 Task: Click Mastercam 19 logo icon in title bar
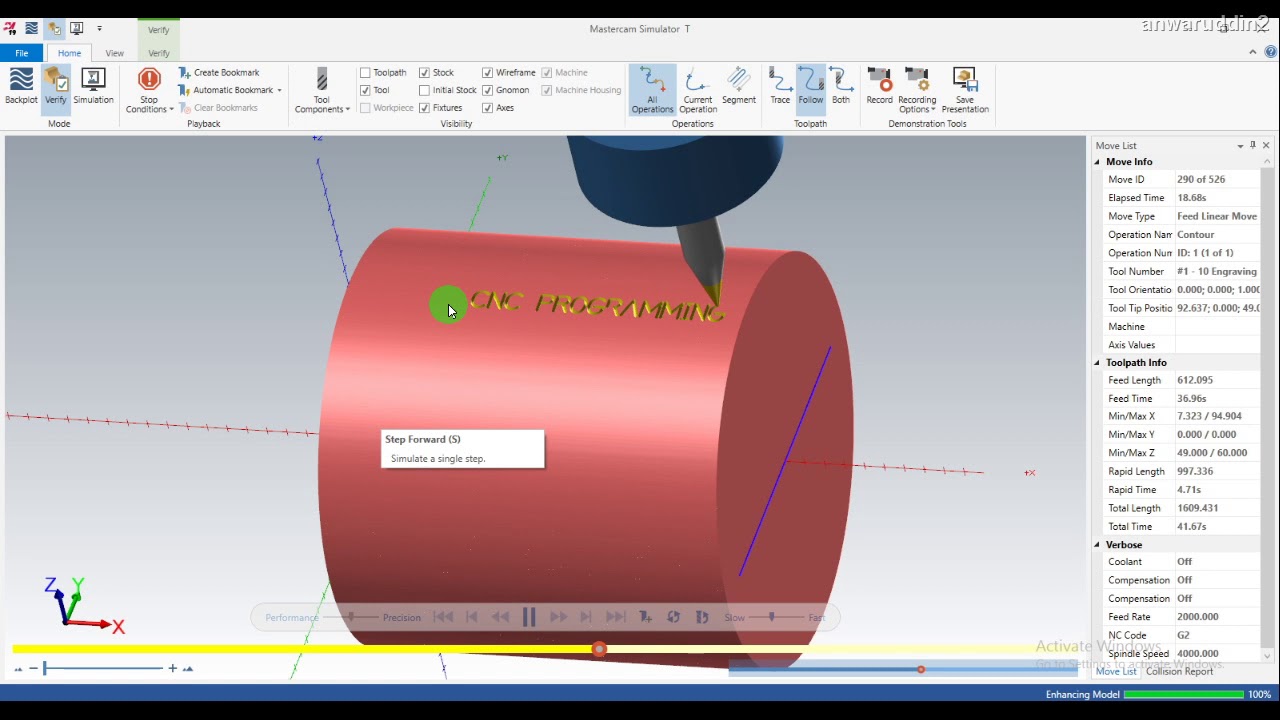pos(10,28)
